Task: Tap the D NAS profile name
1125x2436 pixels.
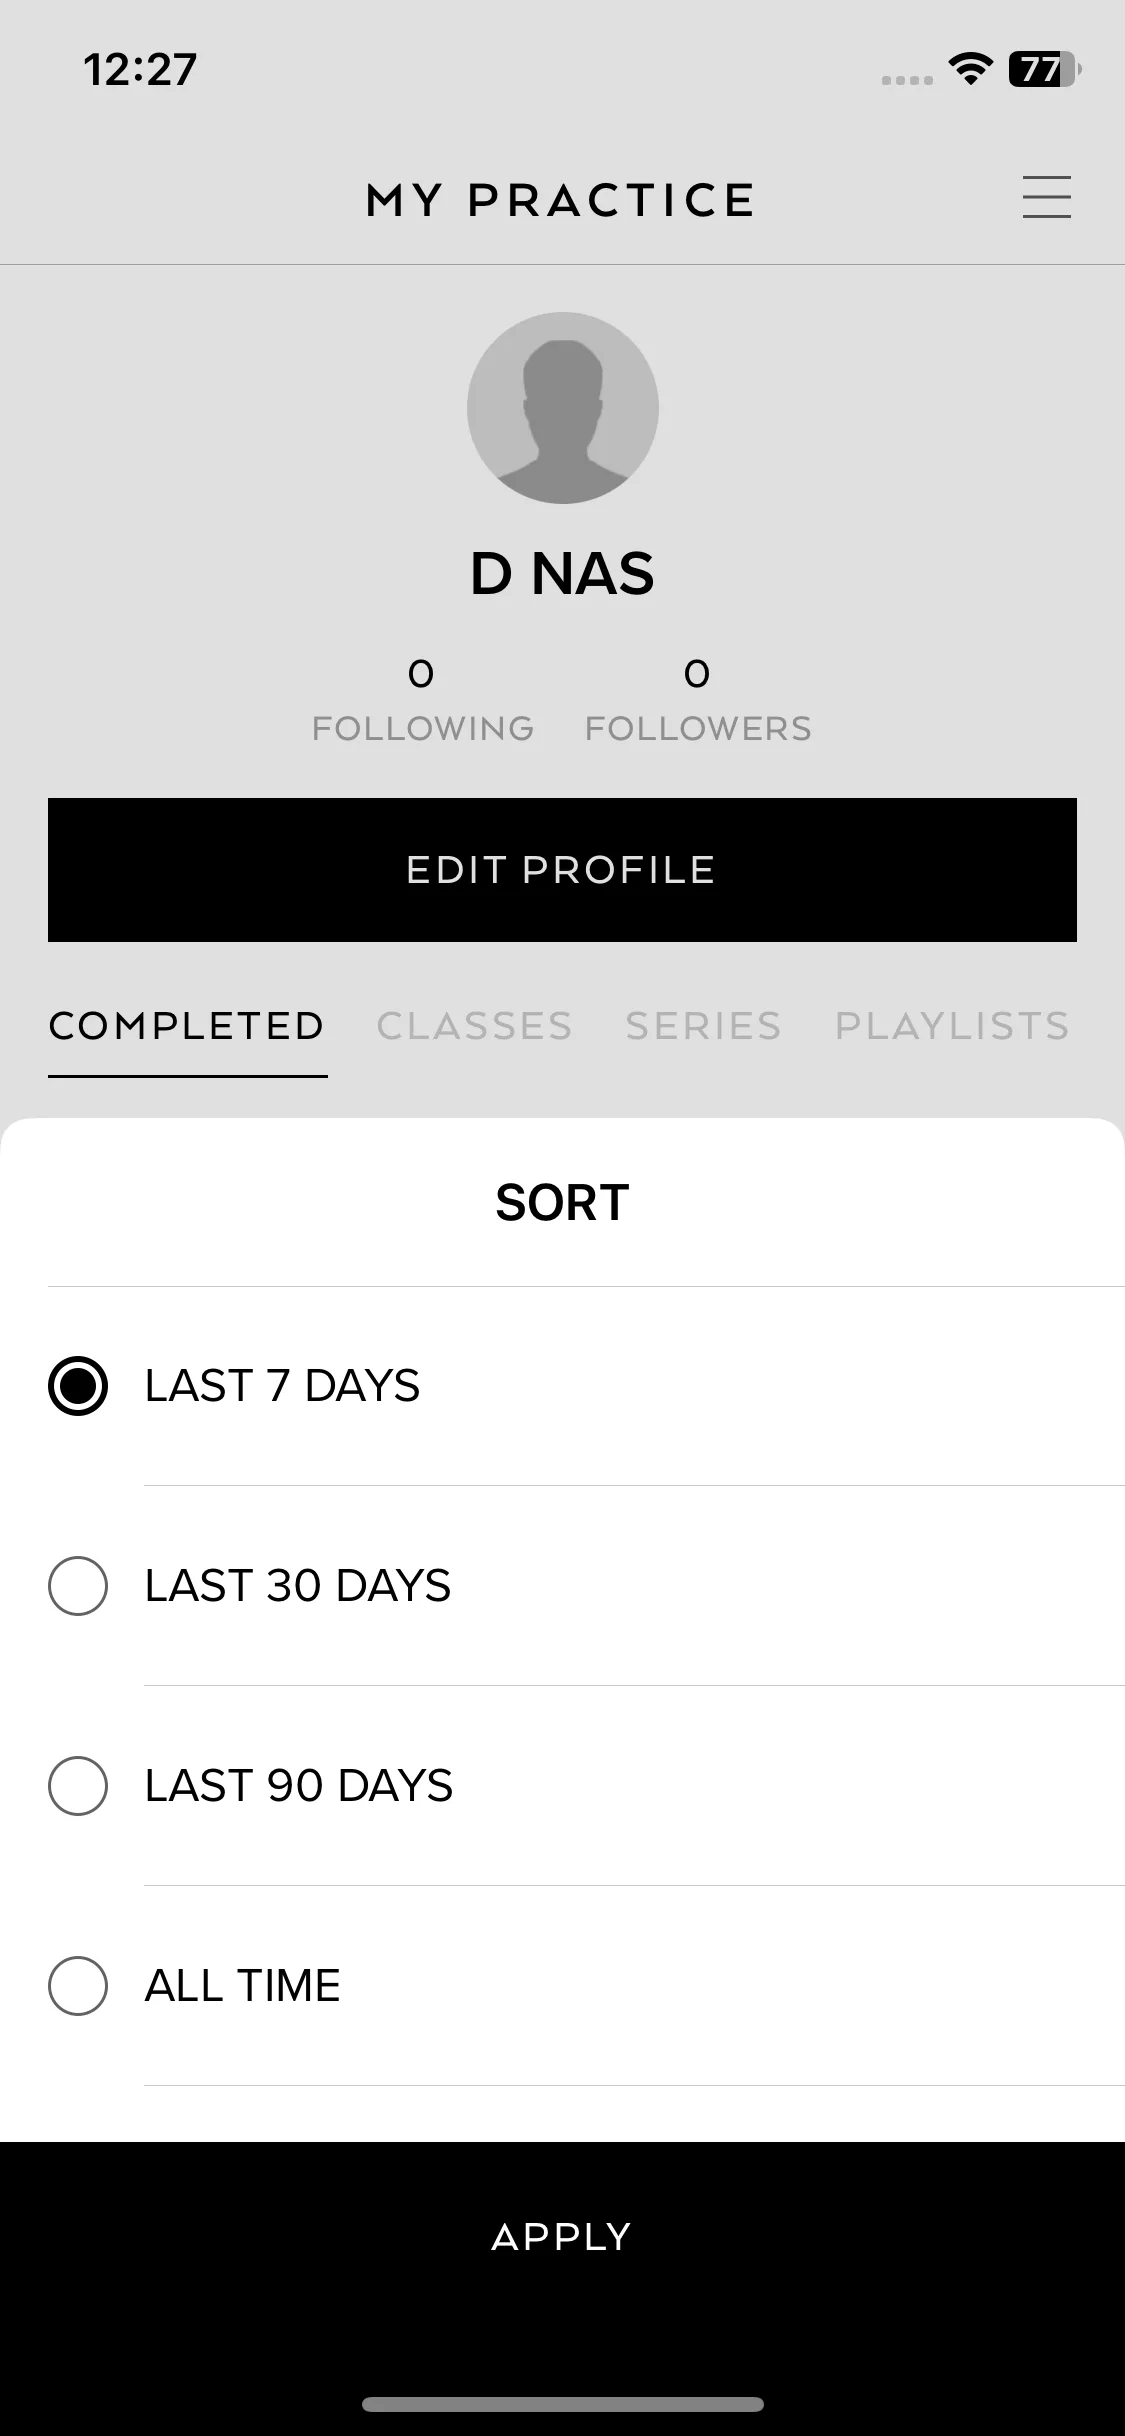Action: 562,574
